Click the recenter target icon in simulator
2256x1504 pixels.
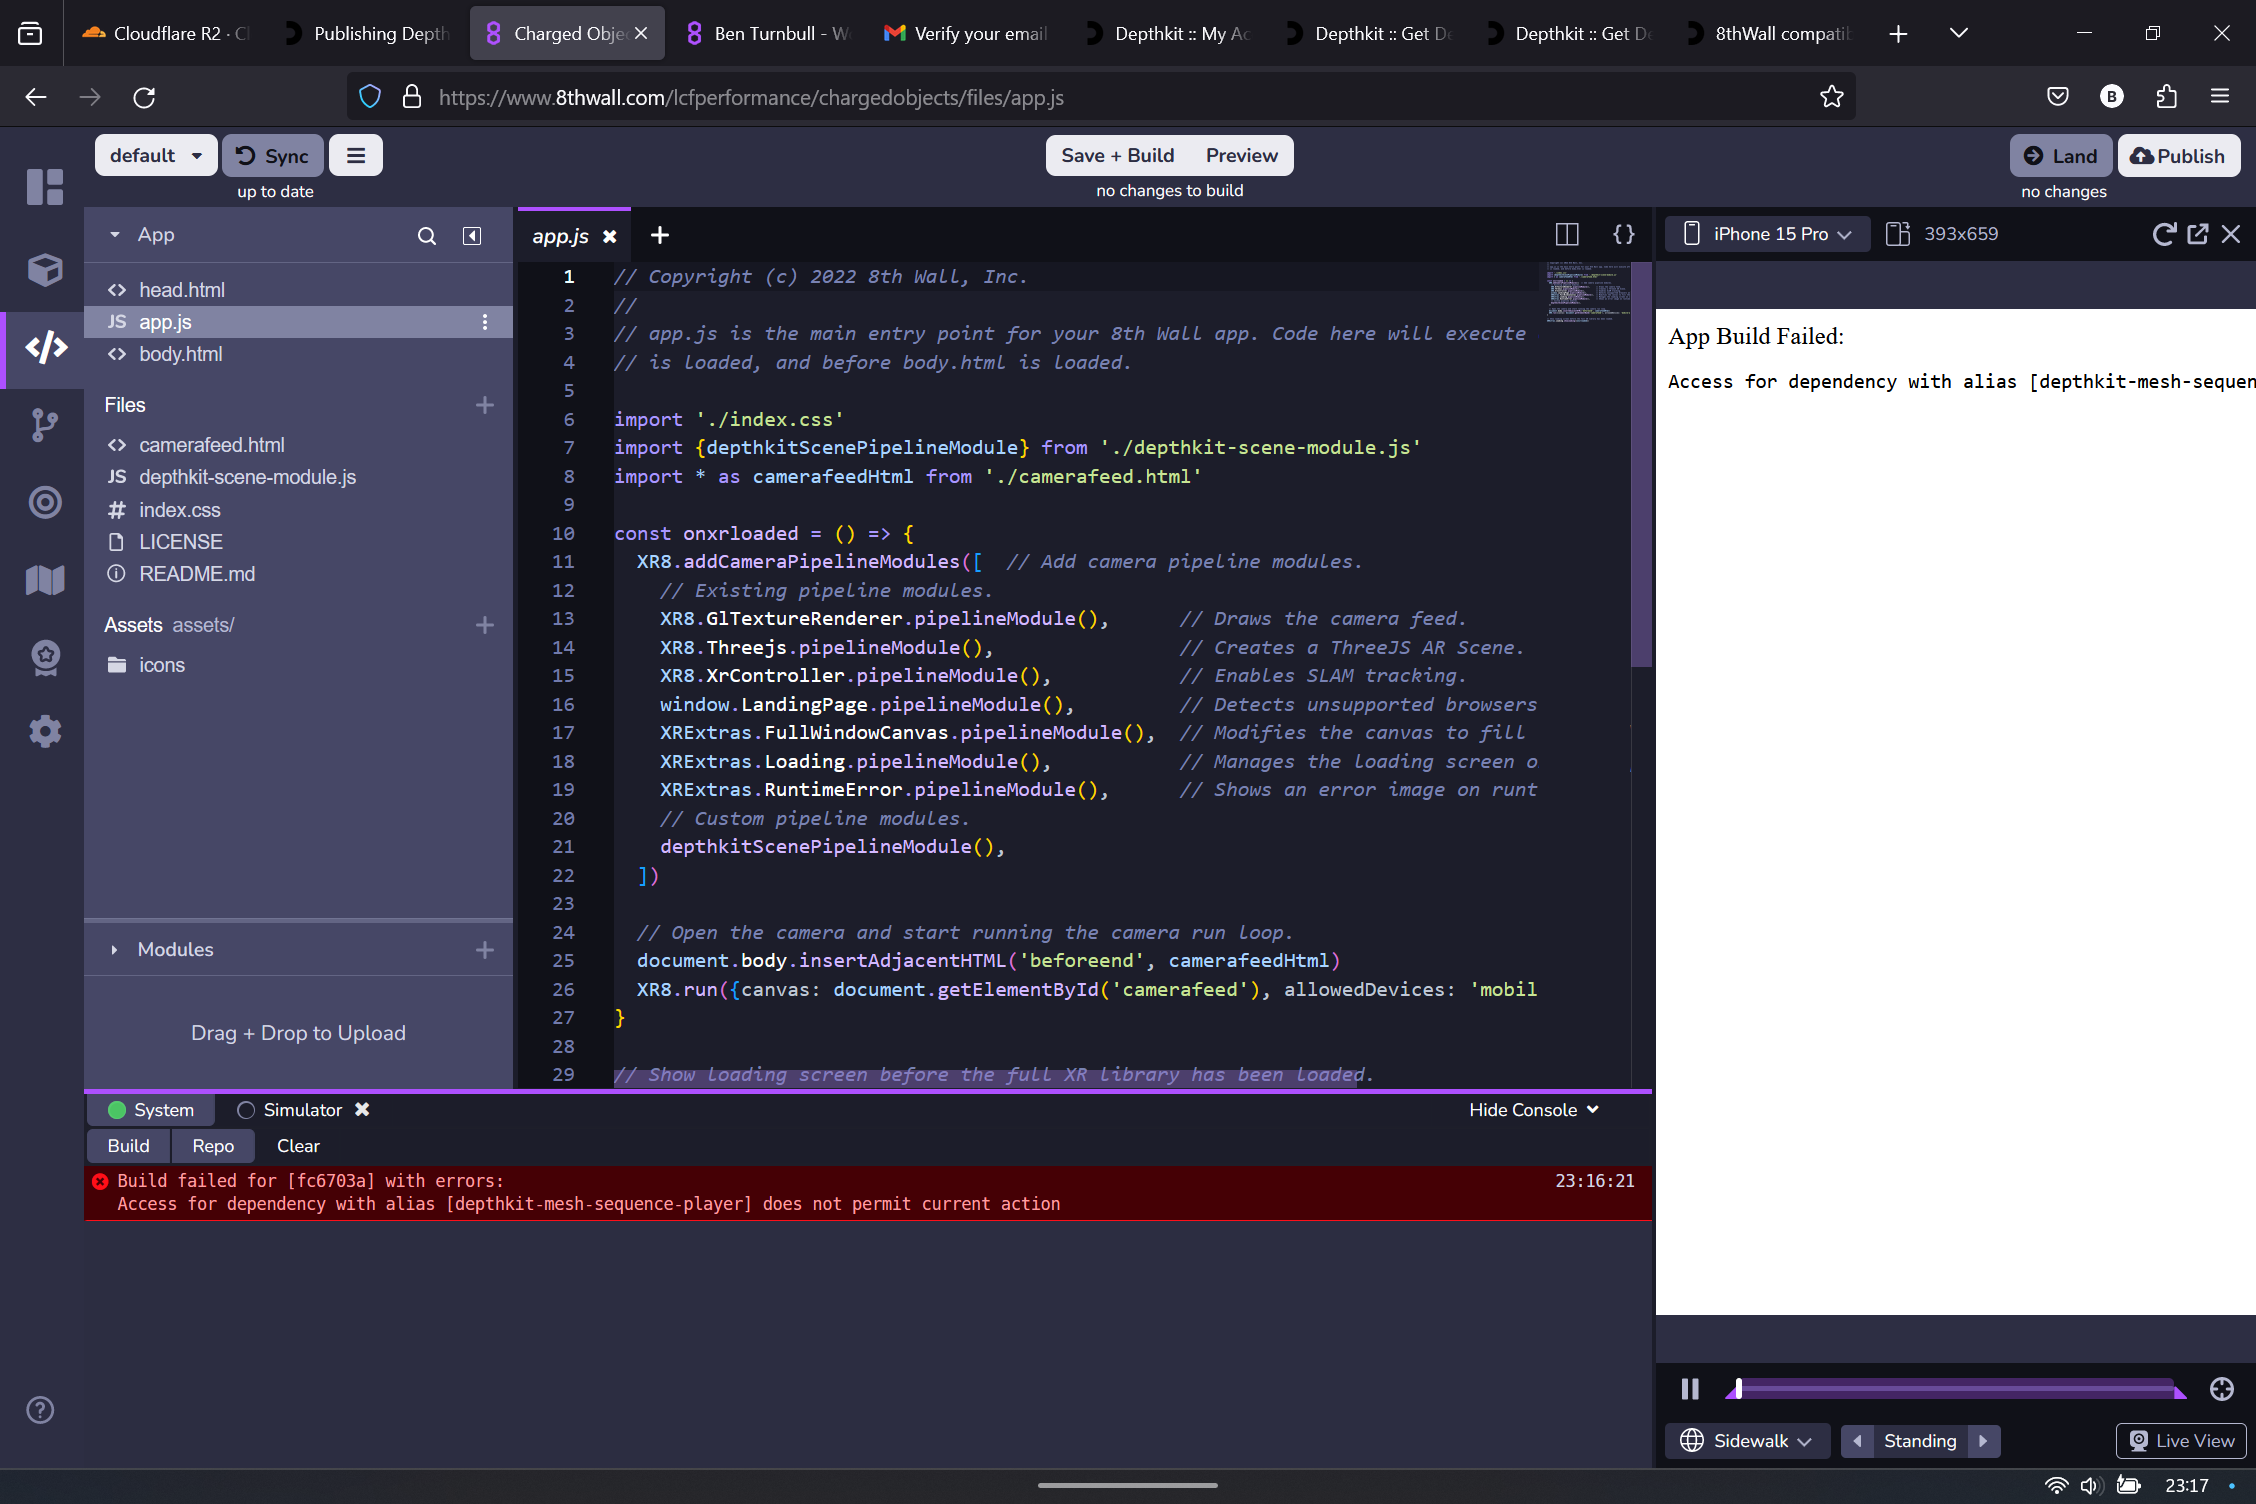2221,1389
